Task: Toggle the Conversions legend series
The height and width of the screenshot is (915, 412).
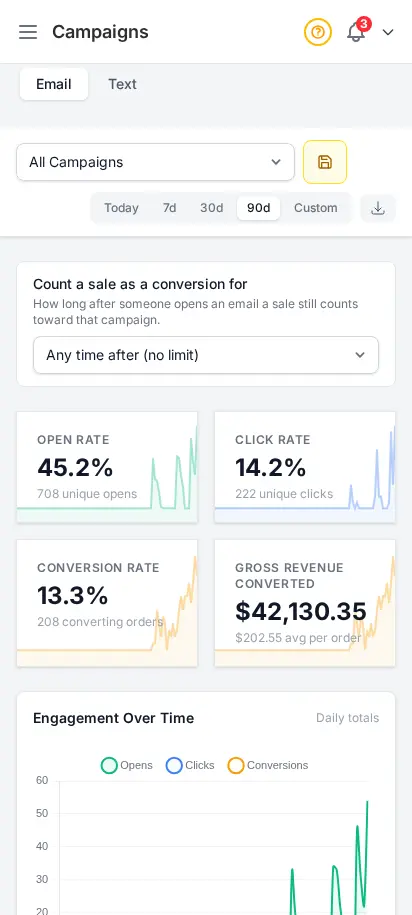Action: coord(268,765)
